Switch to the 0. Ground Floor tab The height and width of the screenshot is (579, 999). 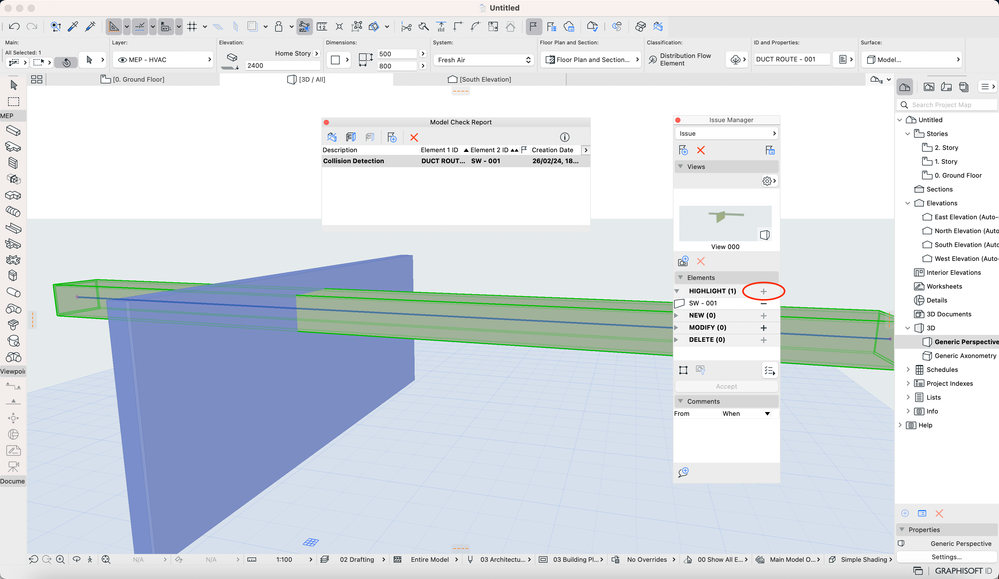coord(131,79)
